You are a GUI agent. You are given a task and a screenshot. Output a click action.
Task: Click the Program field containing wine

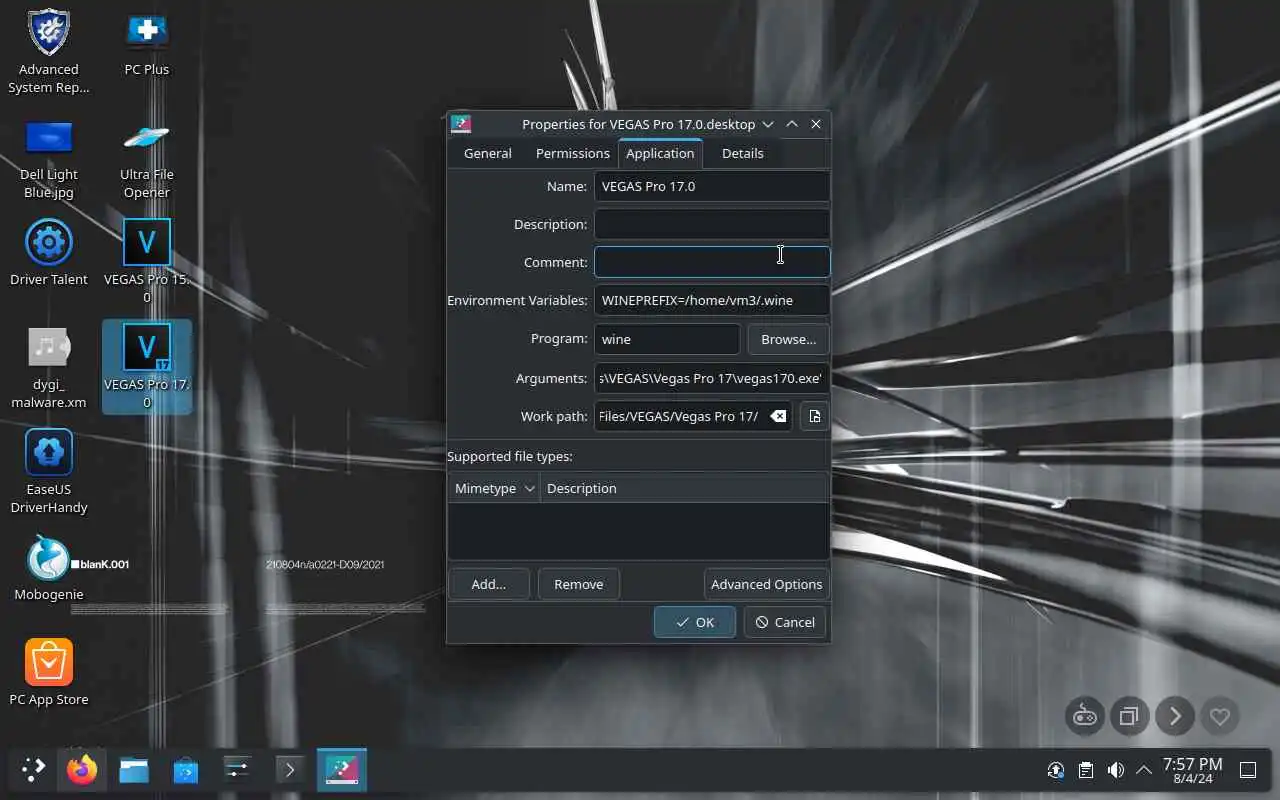(667, 339)
